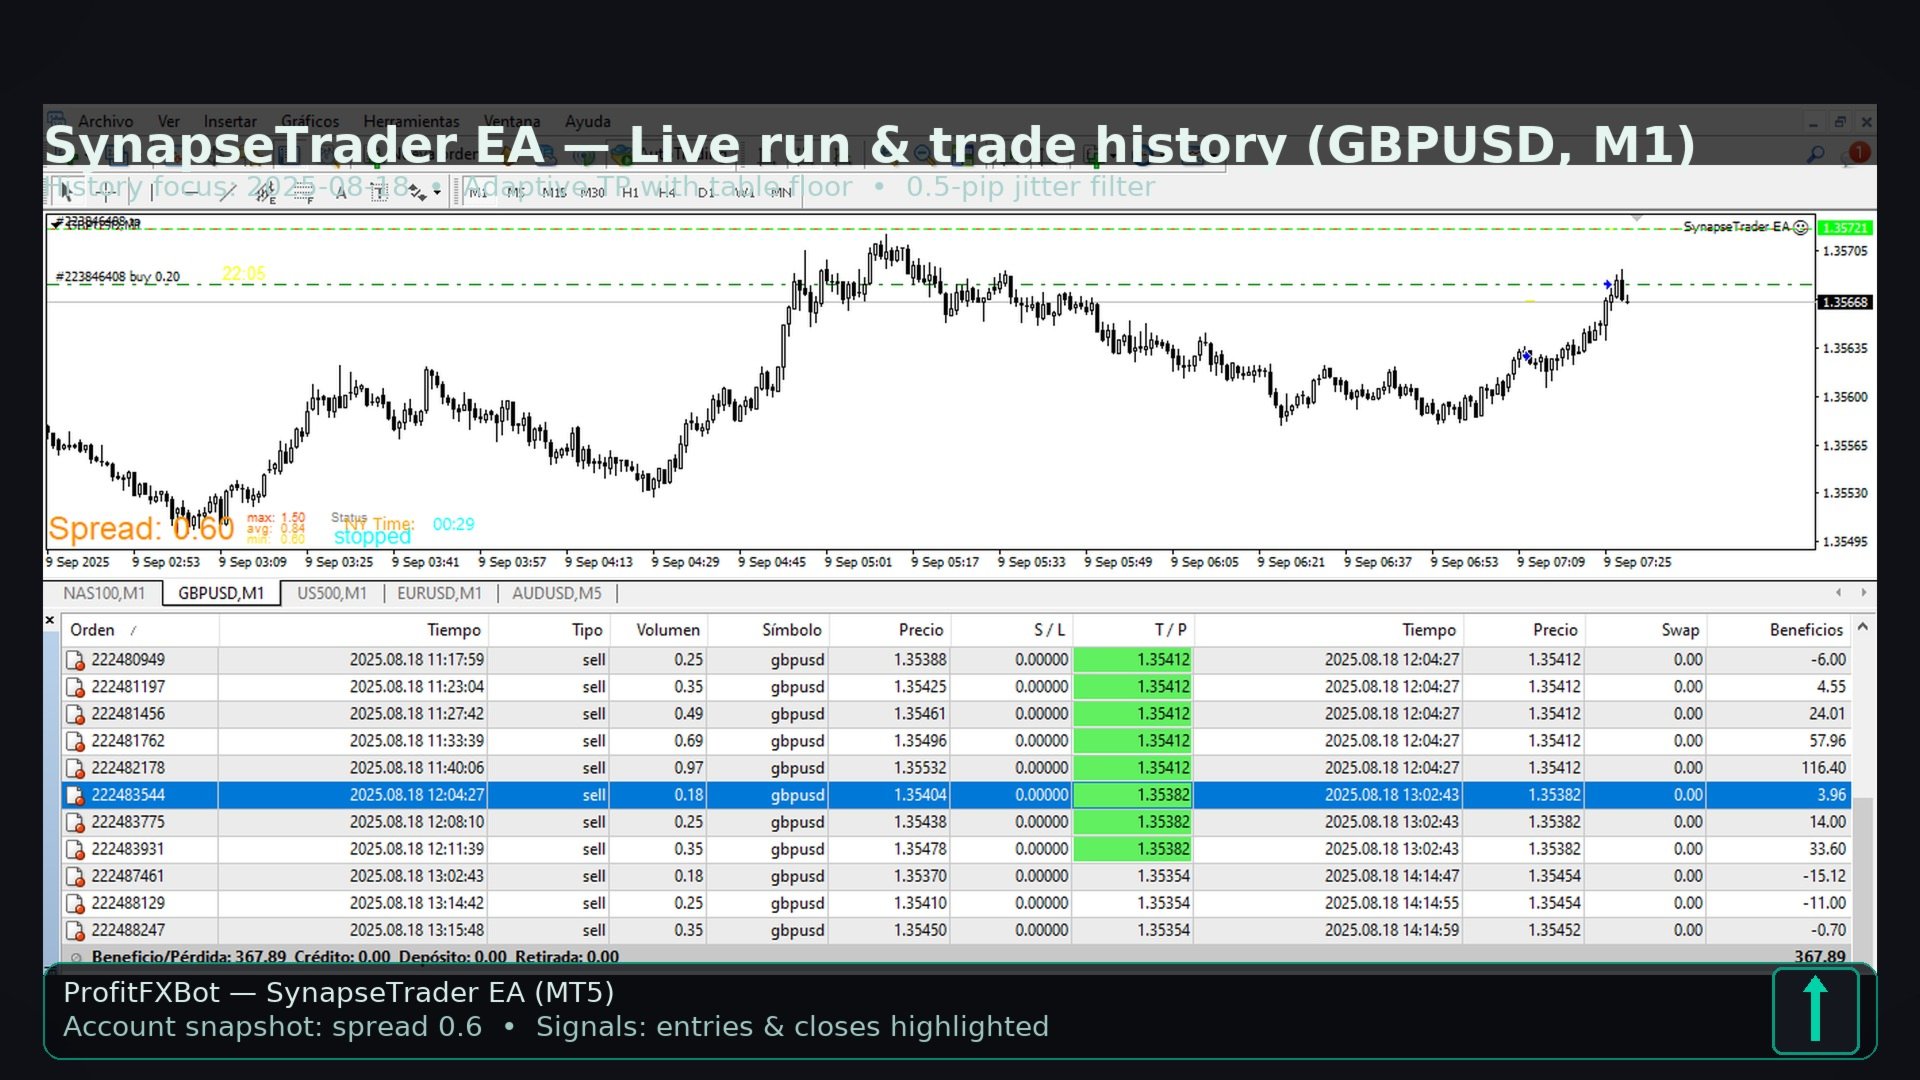Switch chart to MN timeframe

pos(781,193)
